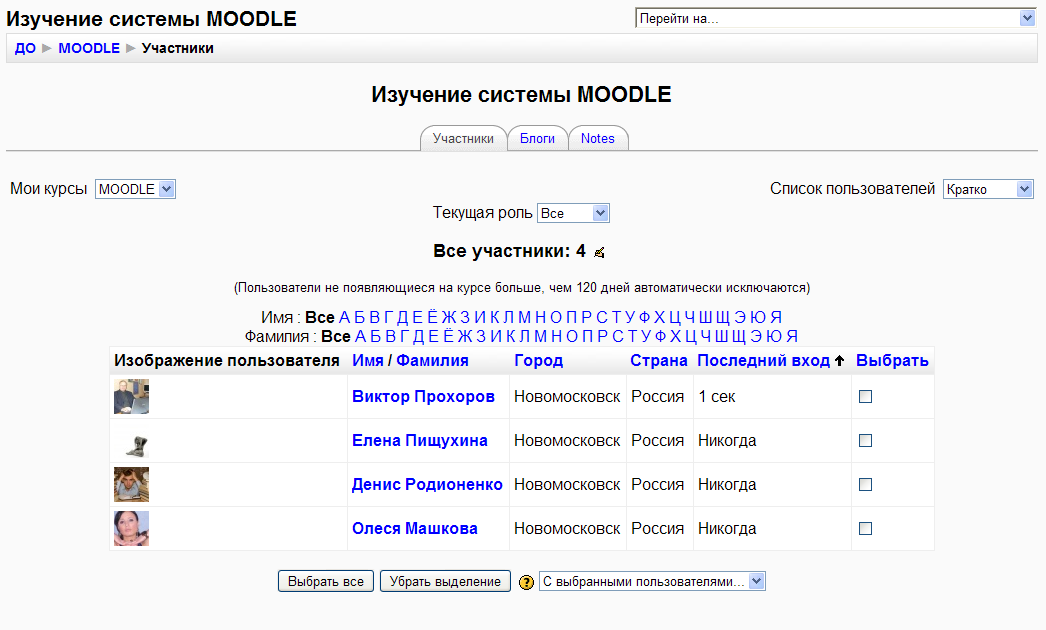Click the ДО breadcrumb link
Viewport: 1046px width, 630px height.
[25, 48]
